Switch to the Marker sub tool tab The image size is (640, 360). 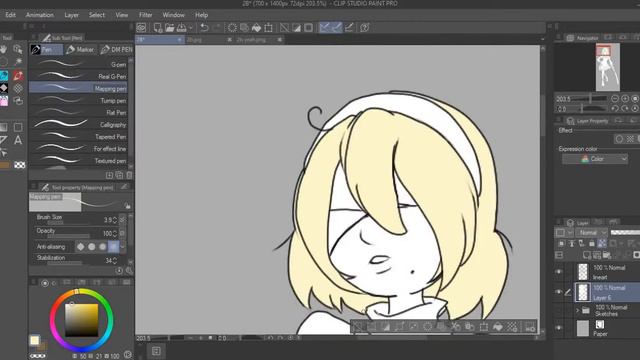pyautogui.click(x=80, y=49)
